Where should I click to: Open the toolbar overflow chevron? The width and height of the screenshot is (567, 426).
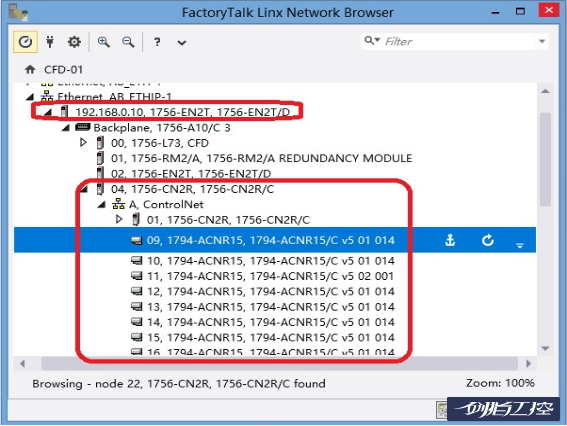[x=182, y=43]
